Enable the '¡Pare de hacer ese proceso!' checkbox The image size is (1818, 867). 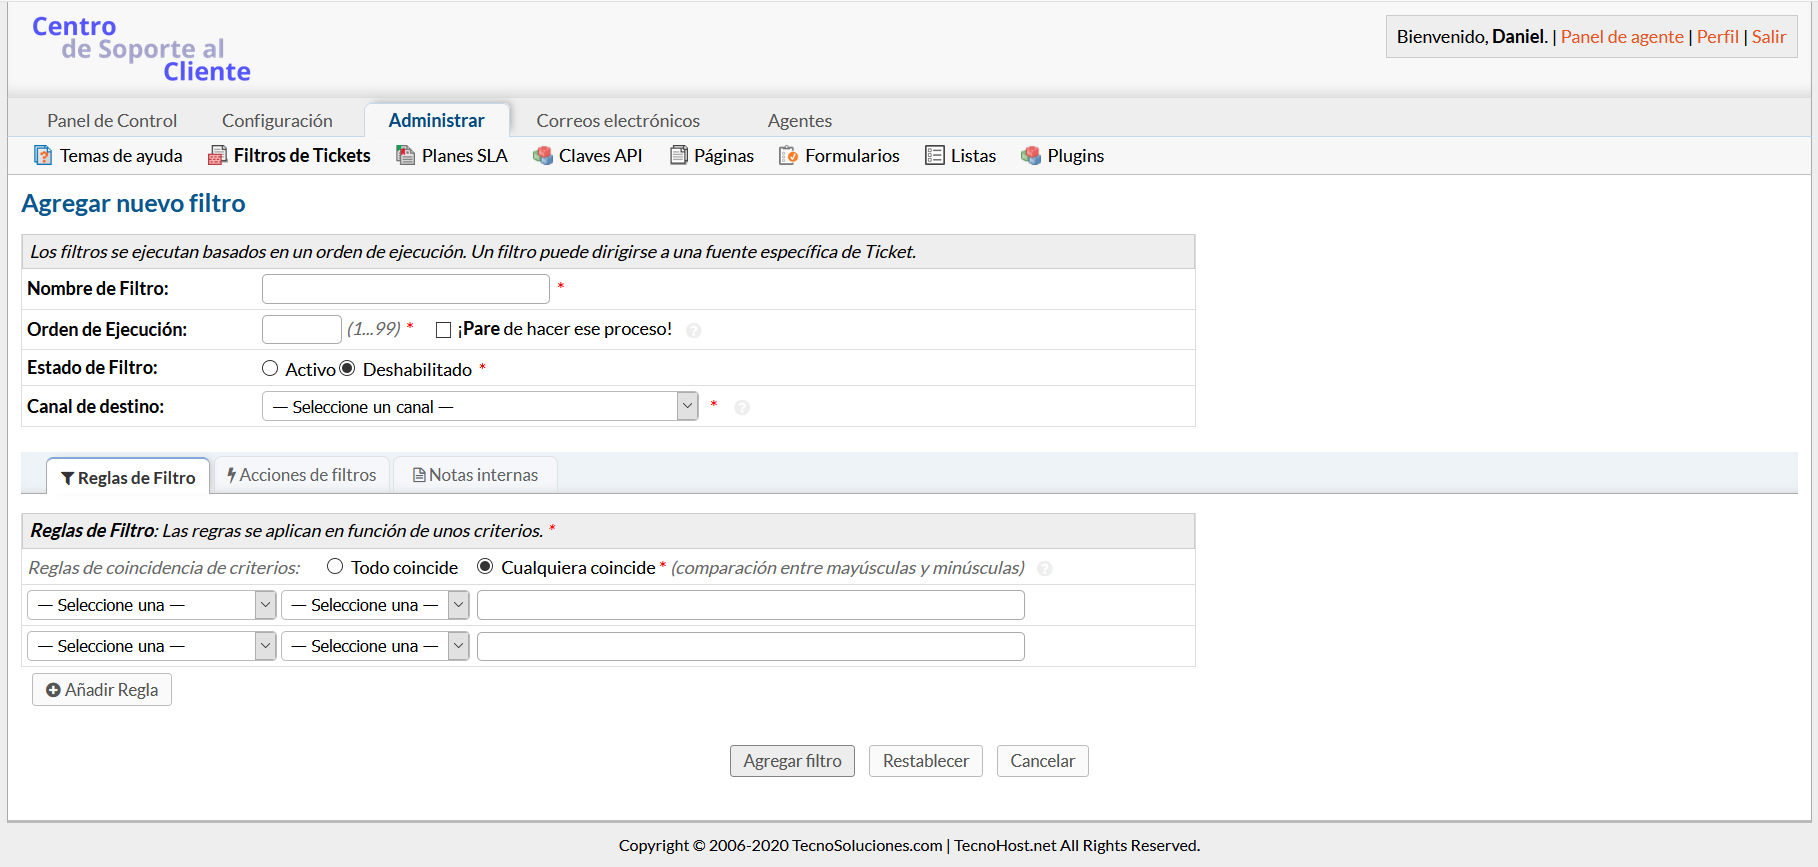[x=444, y=330]
